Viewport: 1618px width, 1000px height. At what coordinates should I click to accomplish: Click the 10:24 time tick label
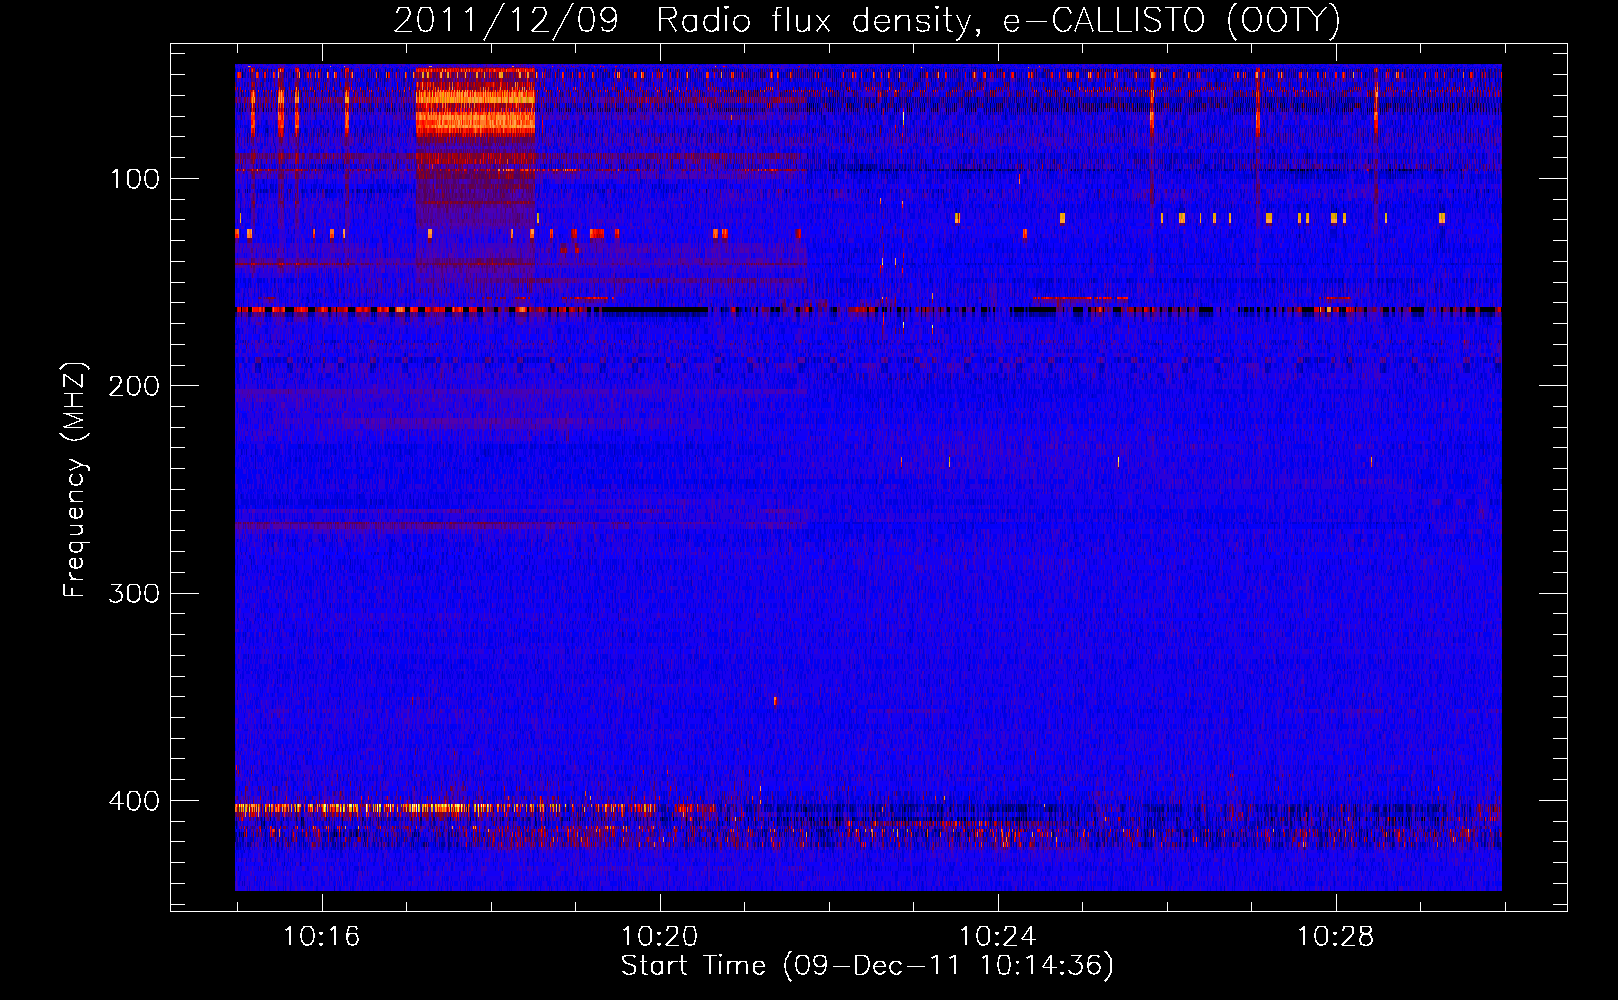click(997, 937)
